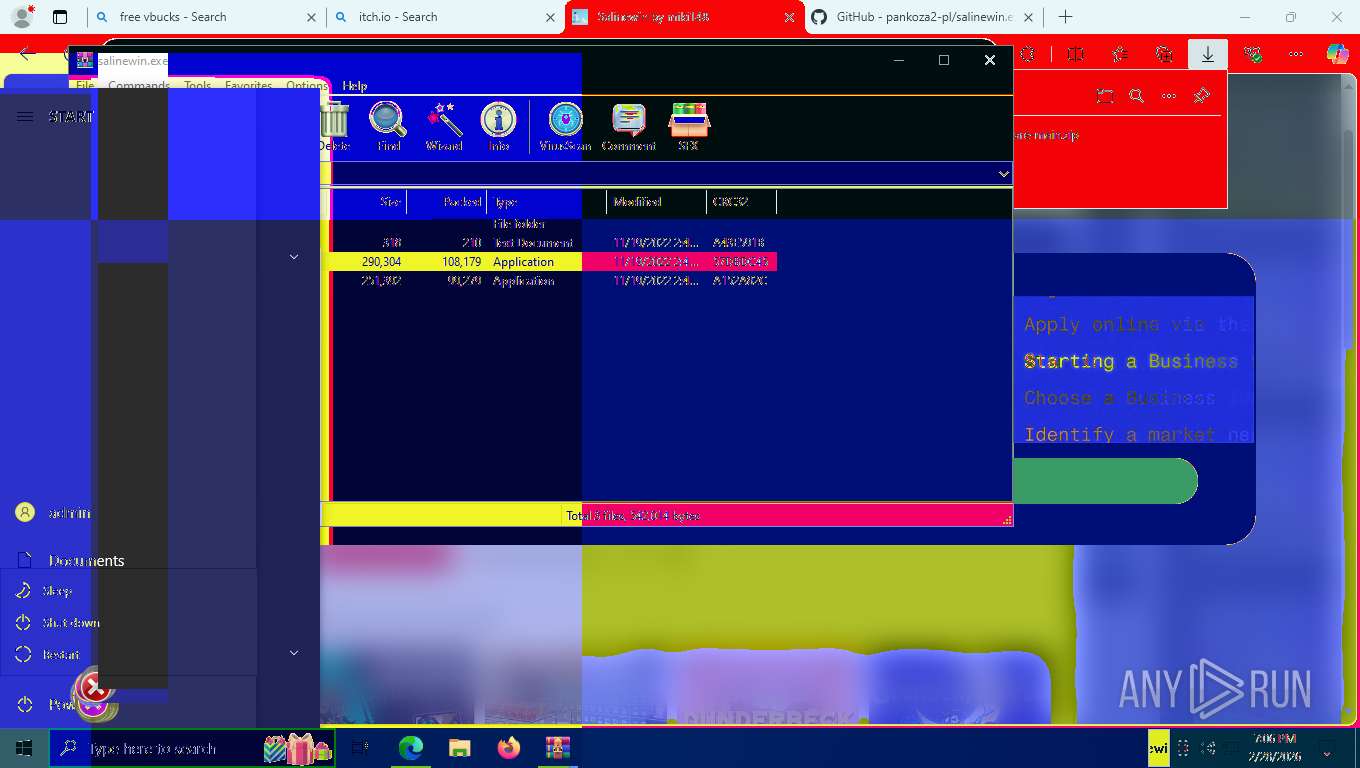This screenshot has width=1360, height=768.
Task: Close the free vbucks Search tab
Action: click(x=311, y=17)
